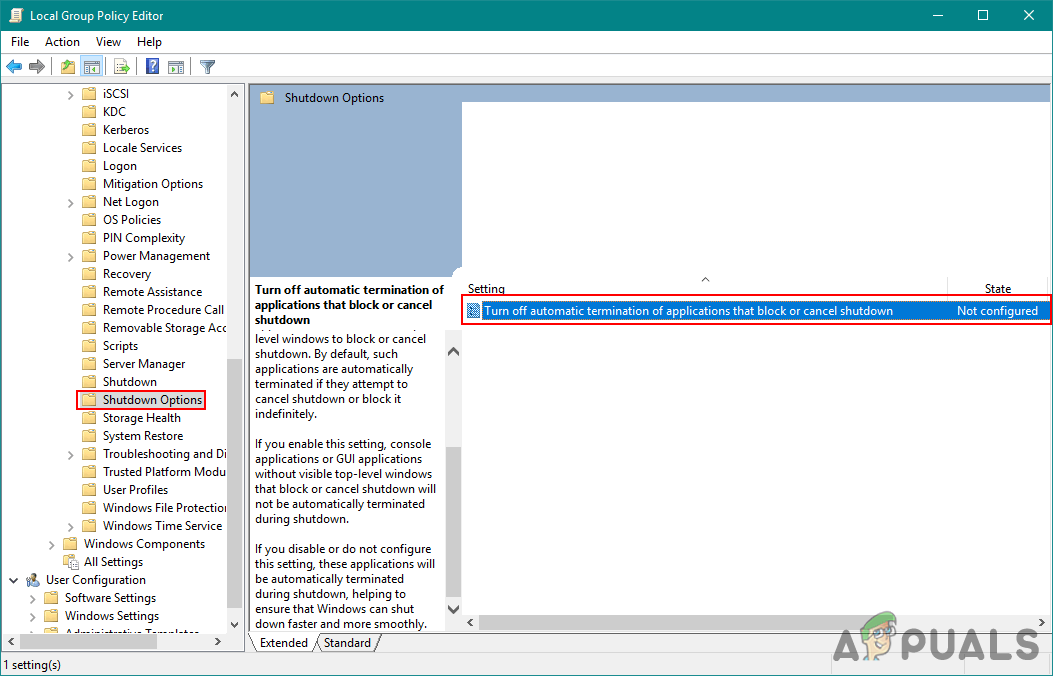Expand the Power Management node

[x=70, y=256]
